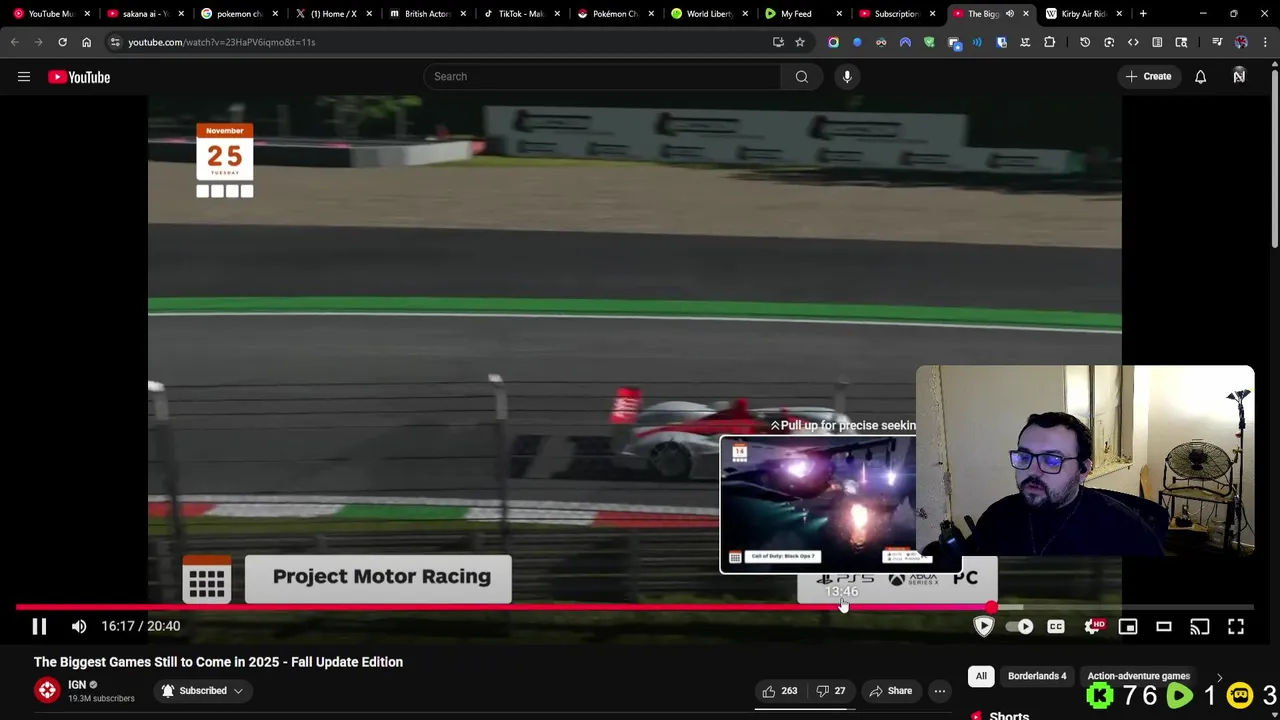Reload the page
Viewport: 1280px width, 720px height.
click(x=62, y=42)
